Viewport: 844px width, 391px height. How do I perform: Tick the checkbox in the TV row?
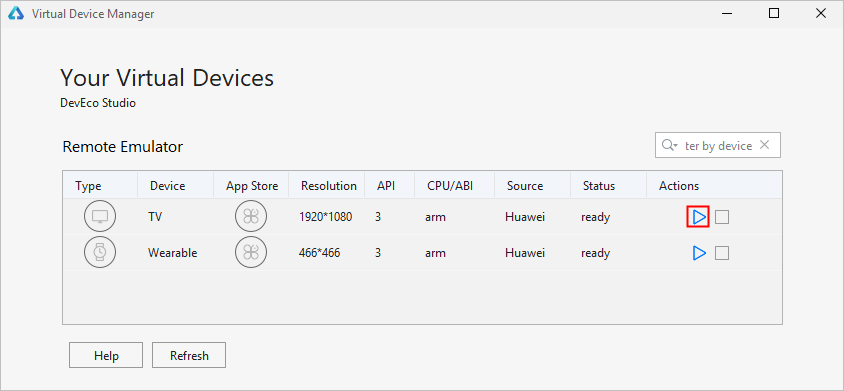point(722,217)
